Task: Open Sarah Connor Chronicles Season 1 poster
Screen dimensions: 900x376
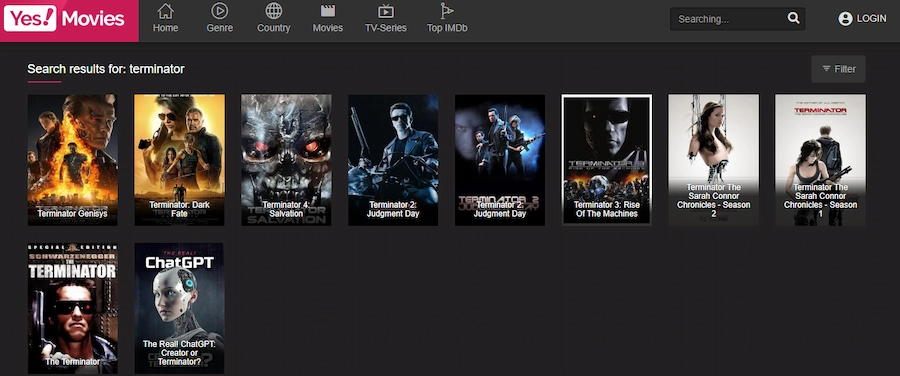Action: click(820, 160)
